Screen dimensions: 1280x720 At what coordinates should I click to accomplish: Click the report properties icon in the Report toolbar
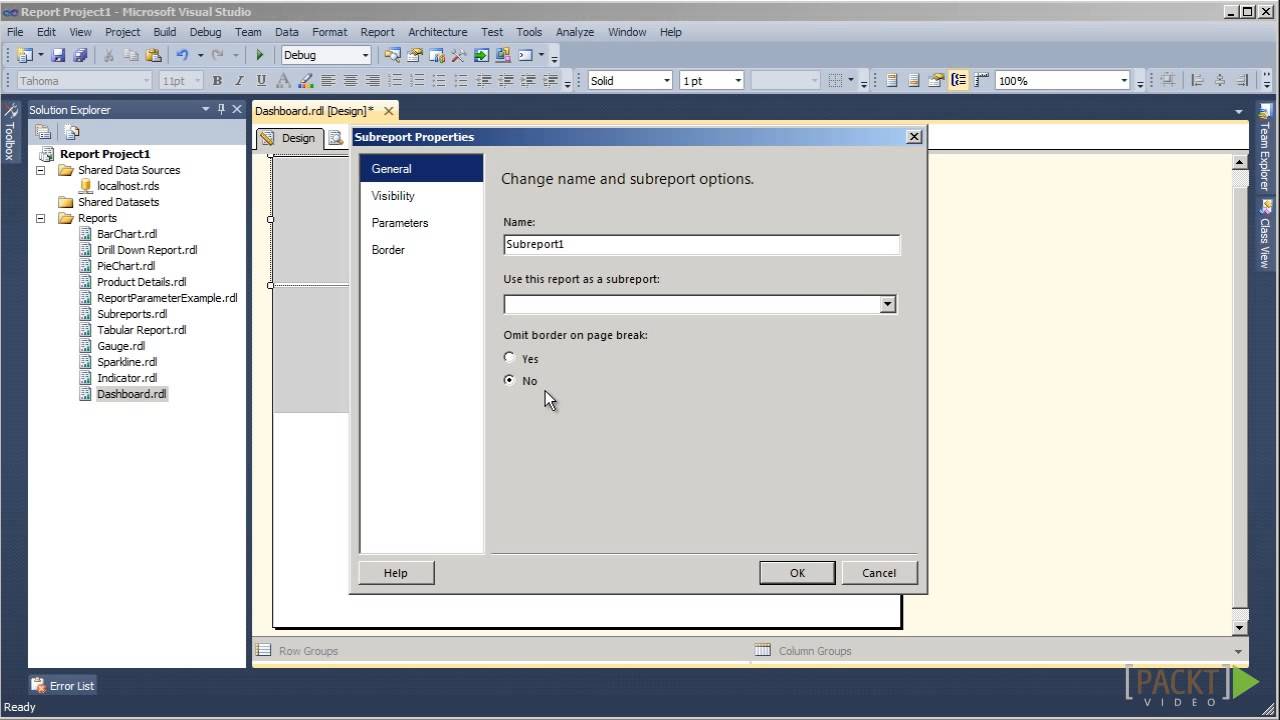[936, 81]
